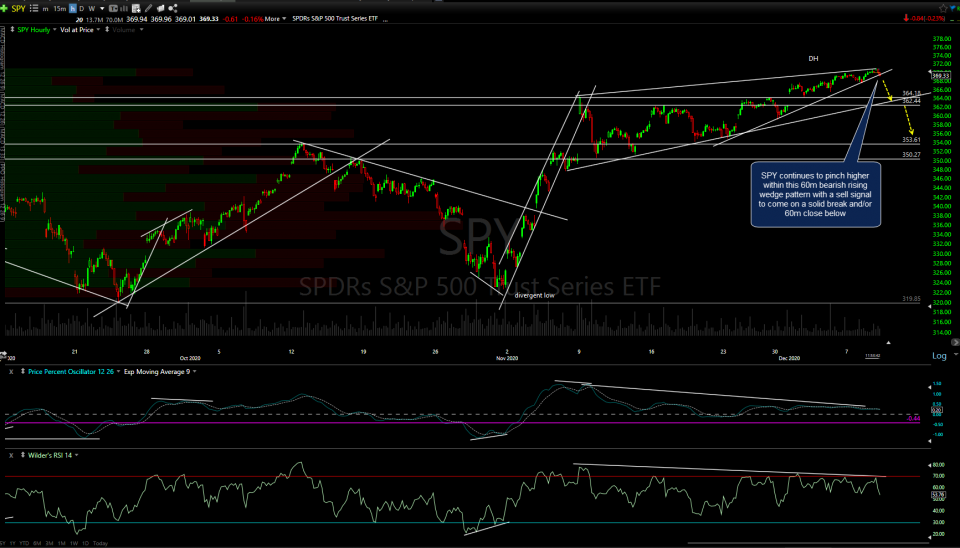The height and width of the screenshot is (548, 960).
Task: Click the time marker on the date axis
Action: pos(872,356)
